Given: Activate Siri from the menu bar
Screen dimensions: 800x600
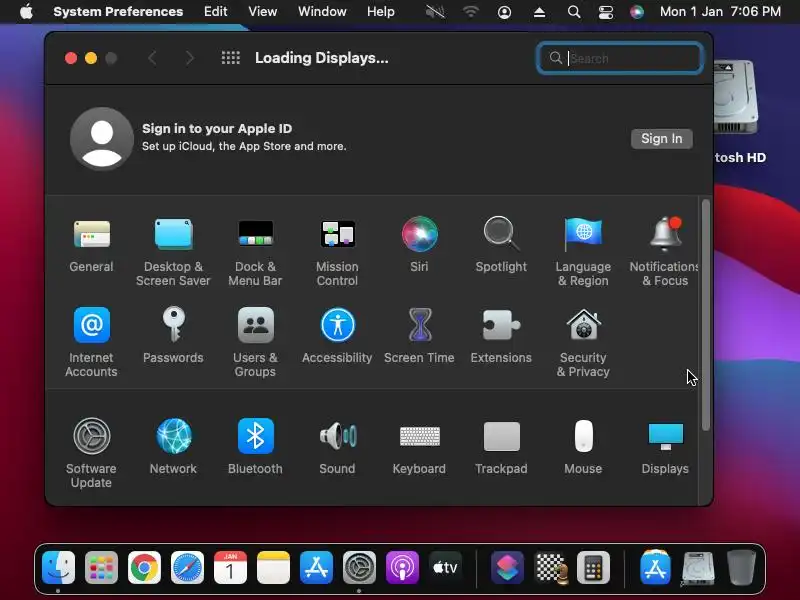Looking at the screenshot, I should (x=637, y=12).
